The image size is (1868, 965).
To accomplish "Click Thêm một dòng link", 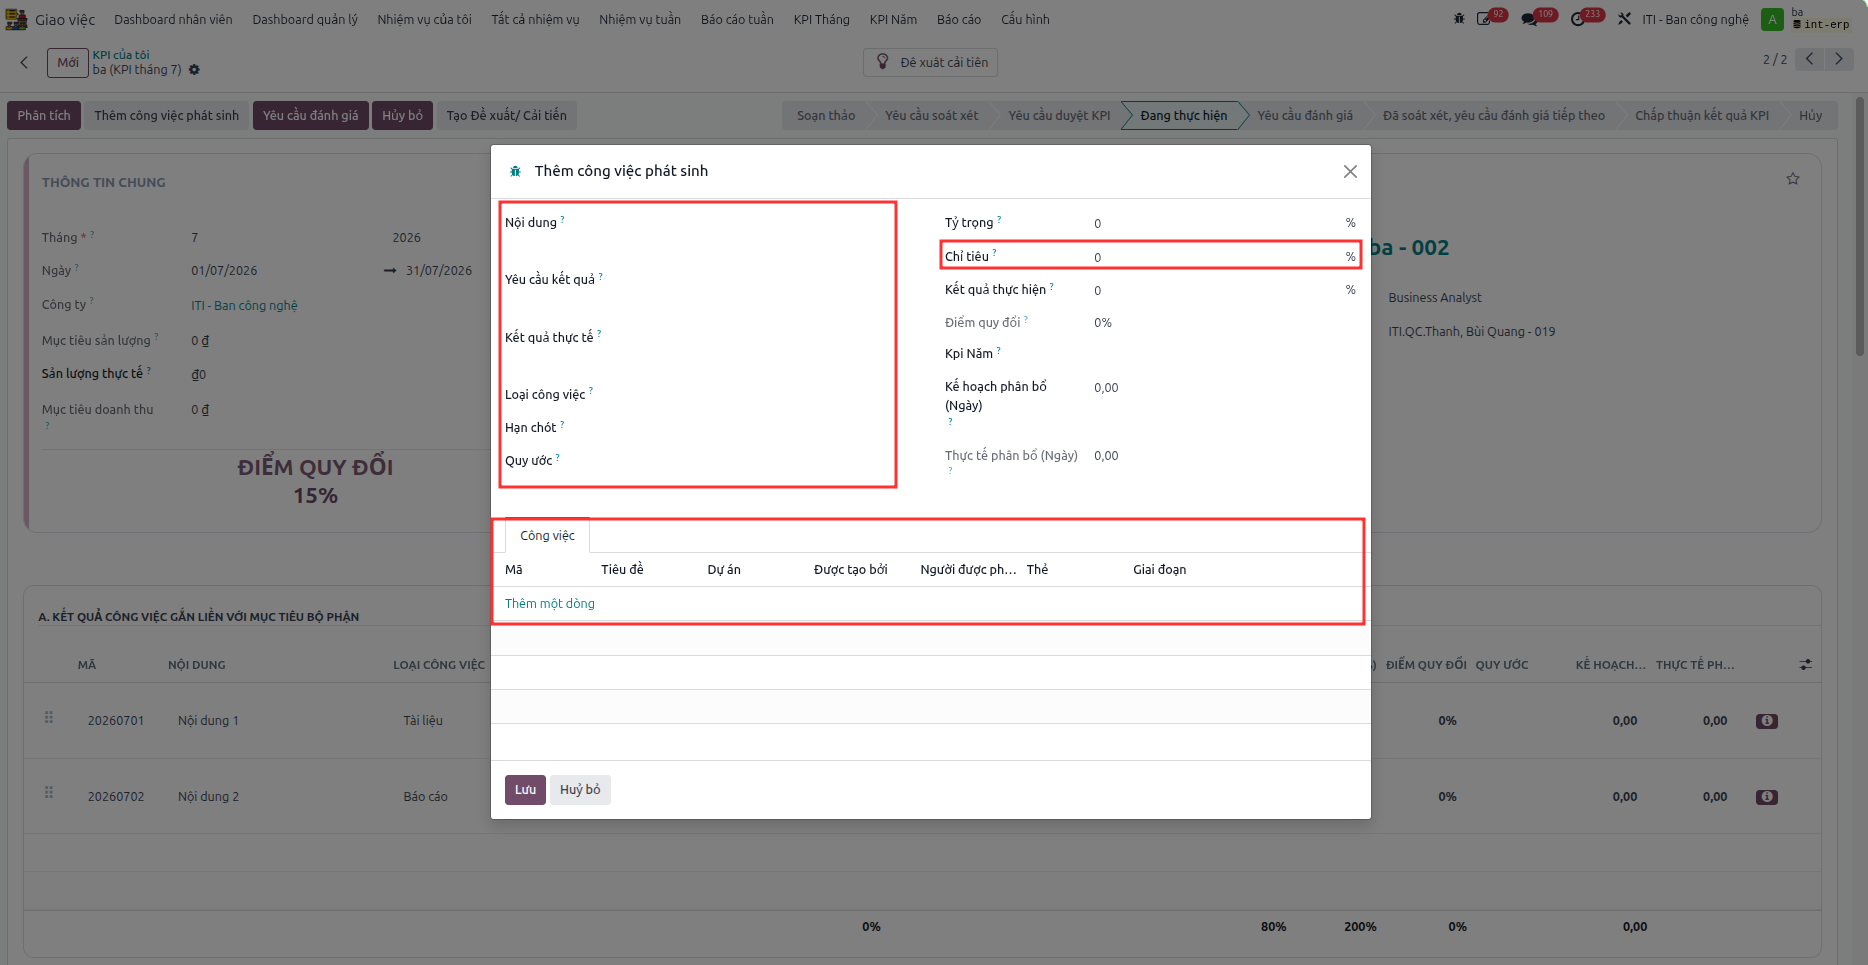I will [550, 604].
